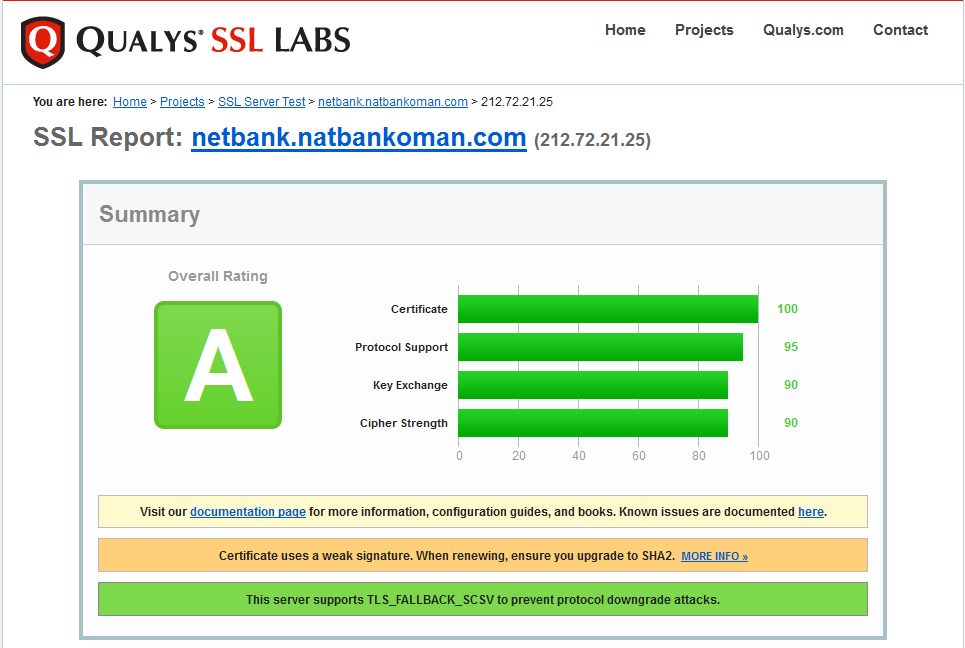Click the Cipher Strength score bar
Screen dimensions: 965x648
point(593,423)
